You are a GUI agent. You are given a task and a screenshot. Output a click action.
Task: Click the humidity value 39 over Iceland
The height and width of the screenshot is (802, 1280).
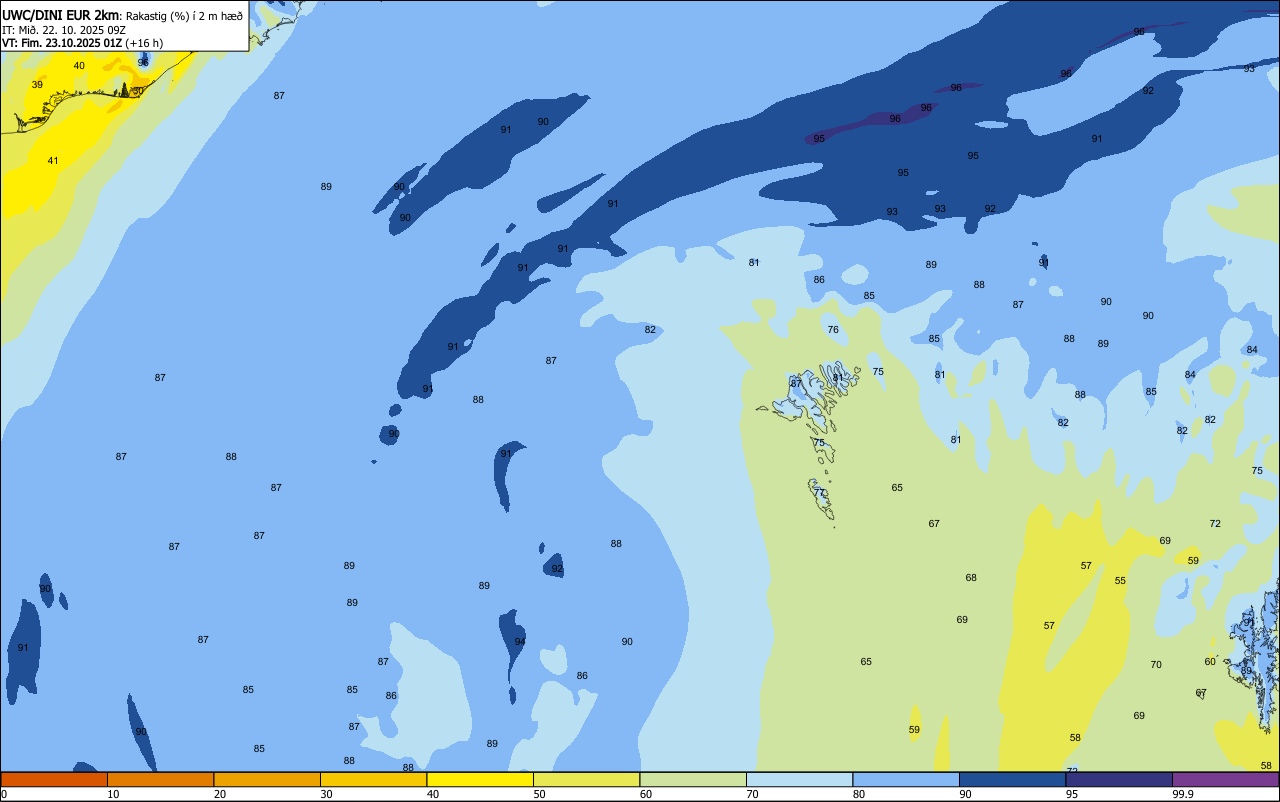click(x=37, y=84)
